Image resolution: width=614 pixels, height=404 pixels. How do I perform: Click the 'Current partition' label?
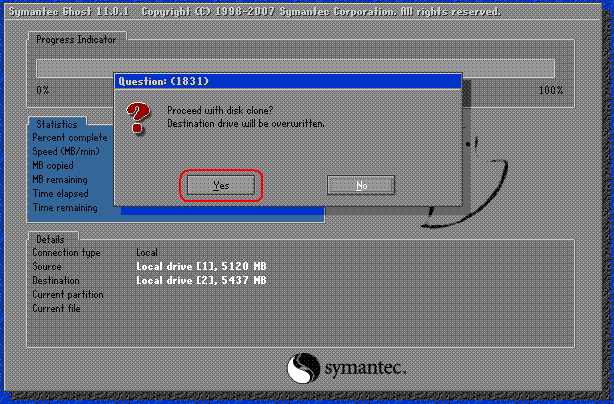pos(68,294)
